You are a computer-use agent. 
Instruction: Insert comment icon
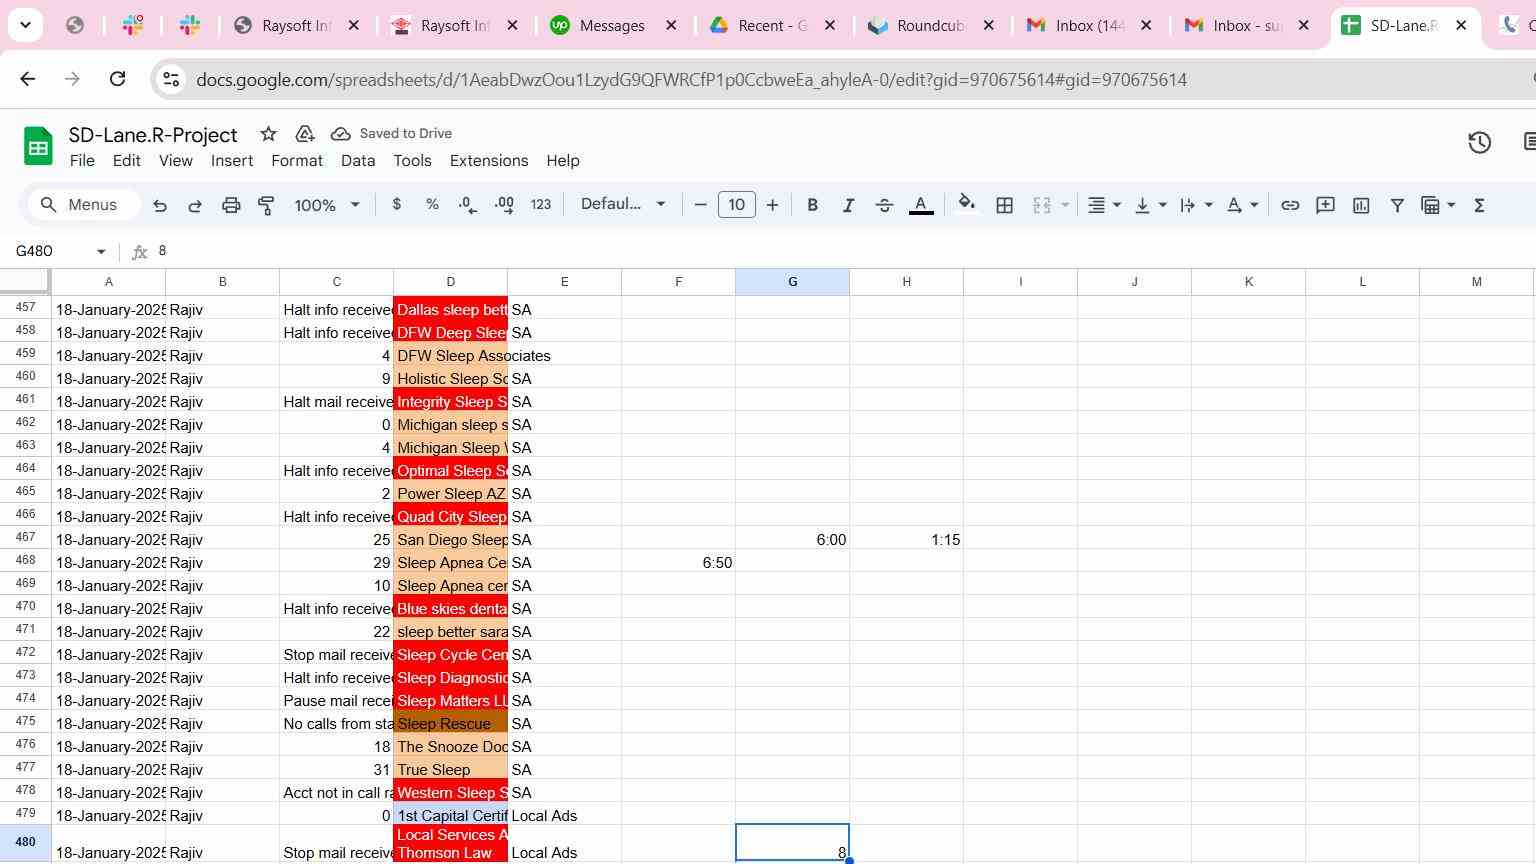(x=1325, y=205)
